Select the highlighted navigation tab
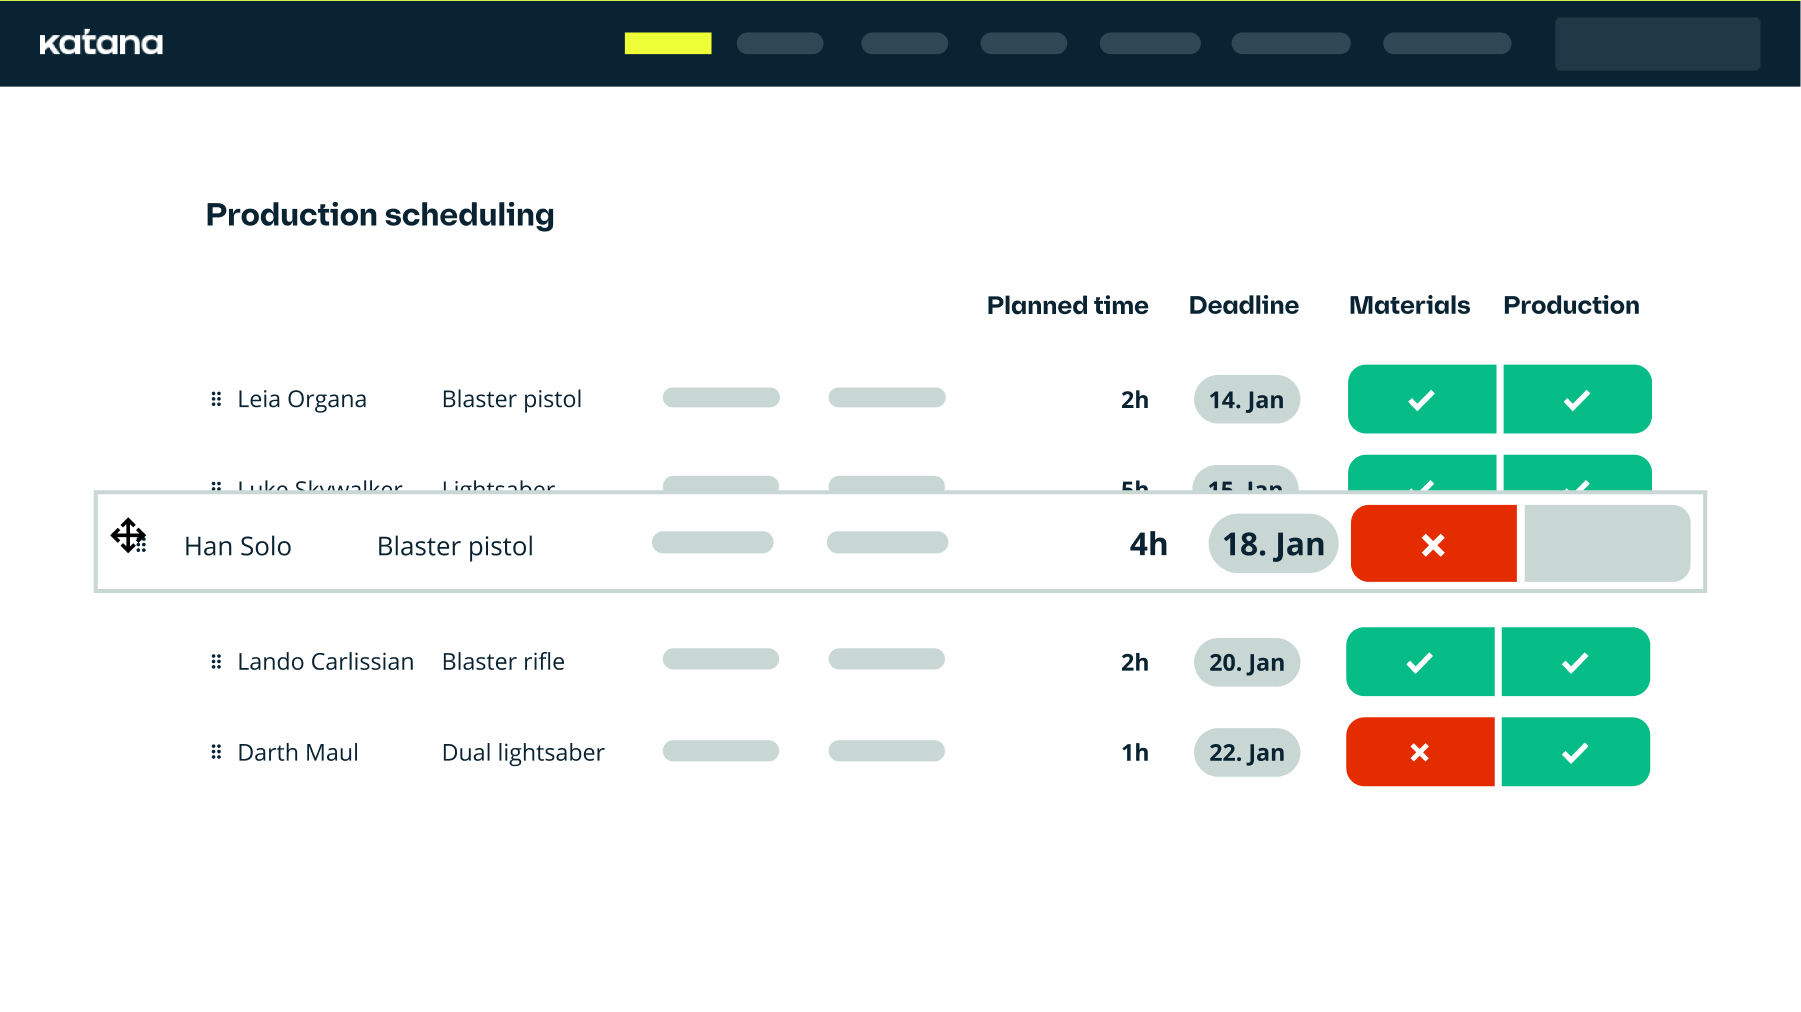The height and width of the screenshot is (1012, 1801). [x=668, y=43]
